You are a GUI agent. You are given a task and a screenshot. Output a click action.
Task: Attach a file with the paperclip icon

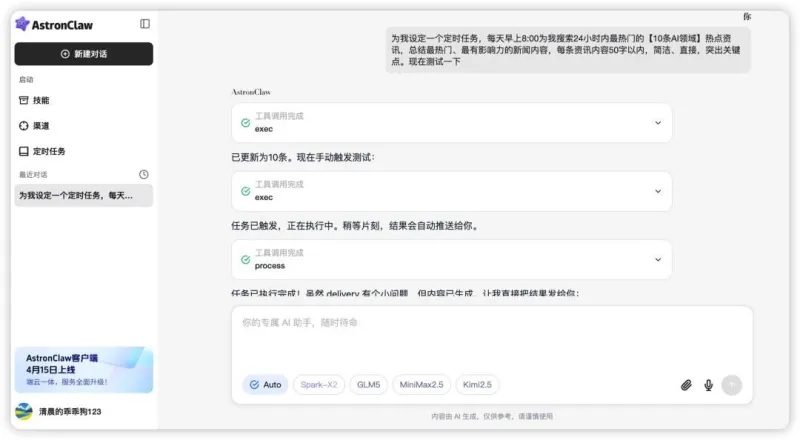[x=686, y=385]
